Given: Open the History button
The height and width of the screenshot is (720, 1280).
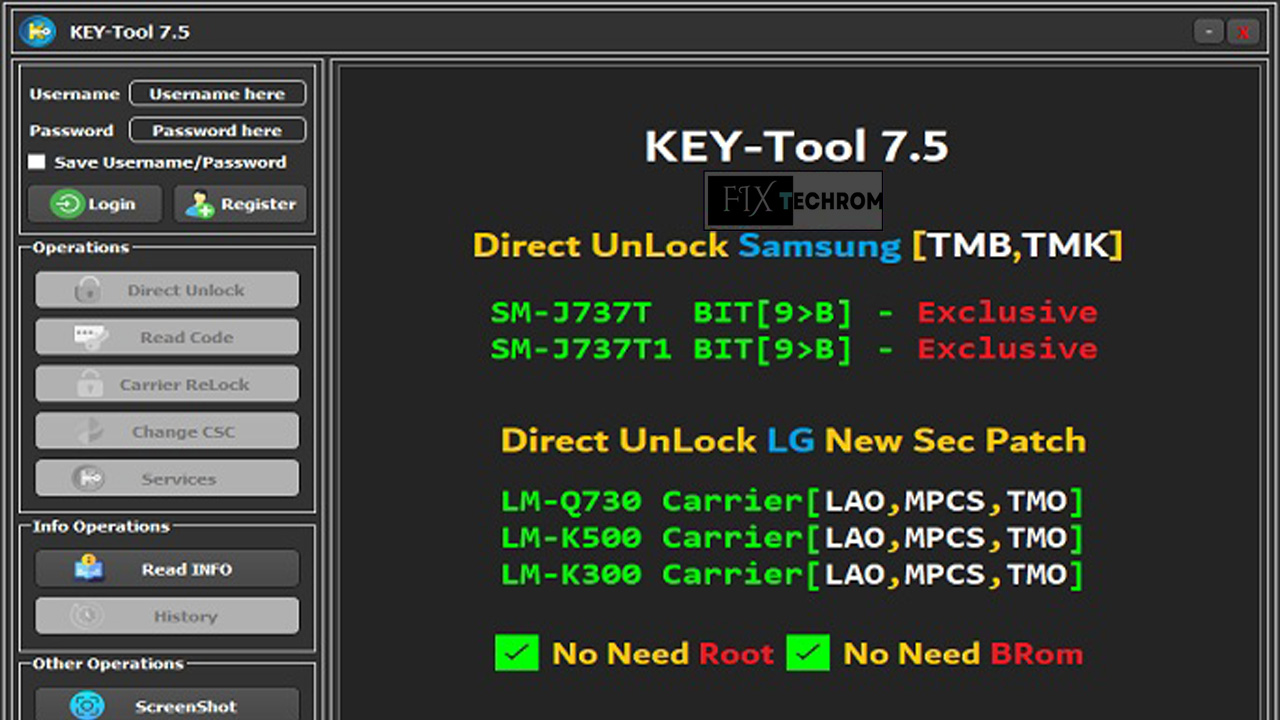Looking at the screenshot, I should [167, 616].
